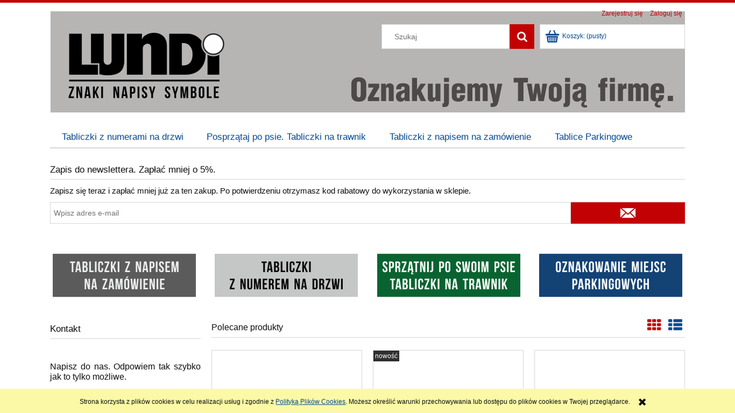
Task: Open Polityką Plików Cookies link
Action: pos(310,402)
